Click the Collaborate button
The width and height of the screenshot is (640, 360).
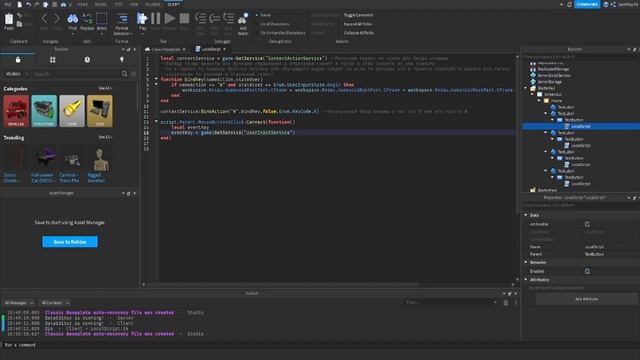[x=587, y=4]
